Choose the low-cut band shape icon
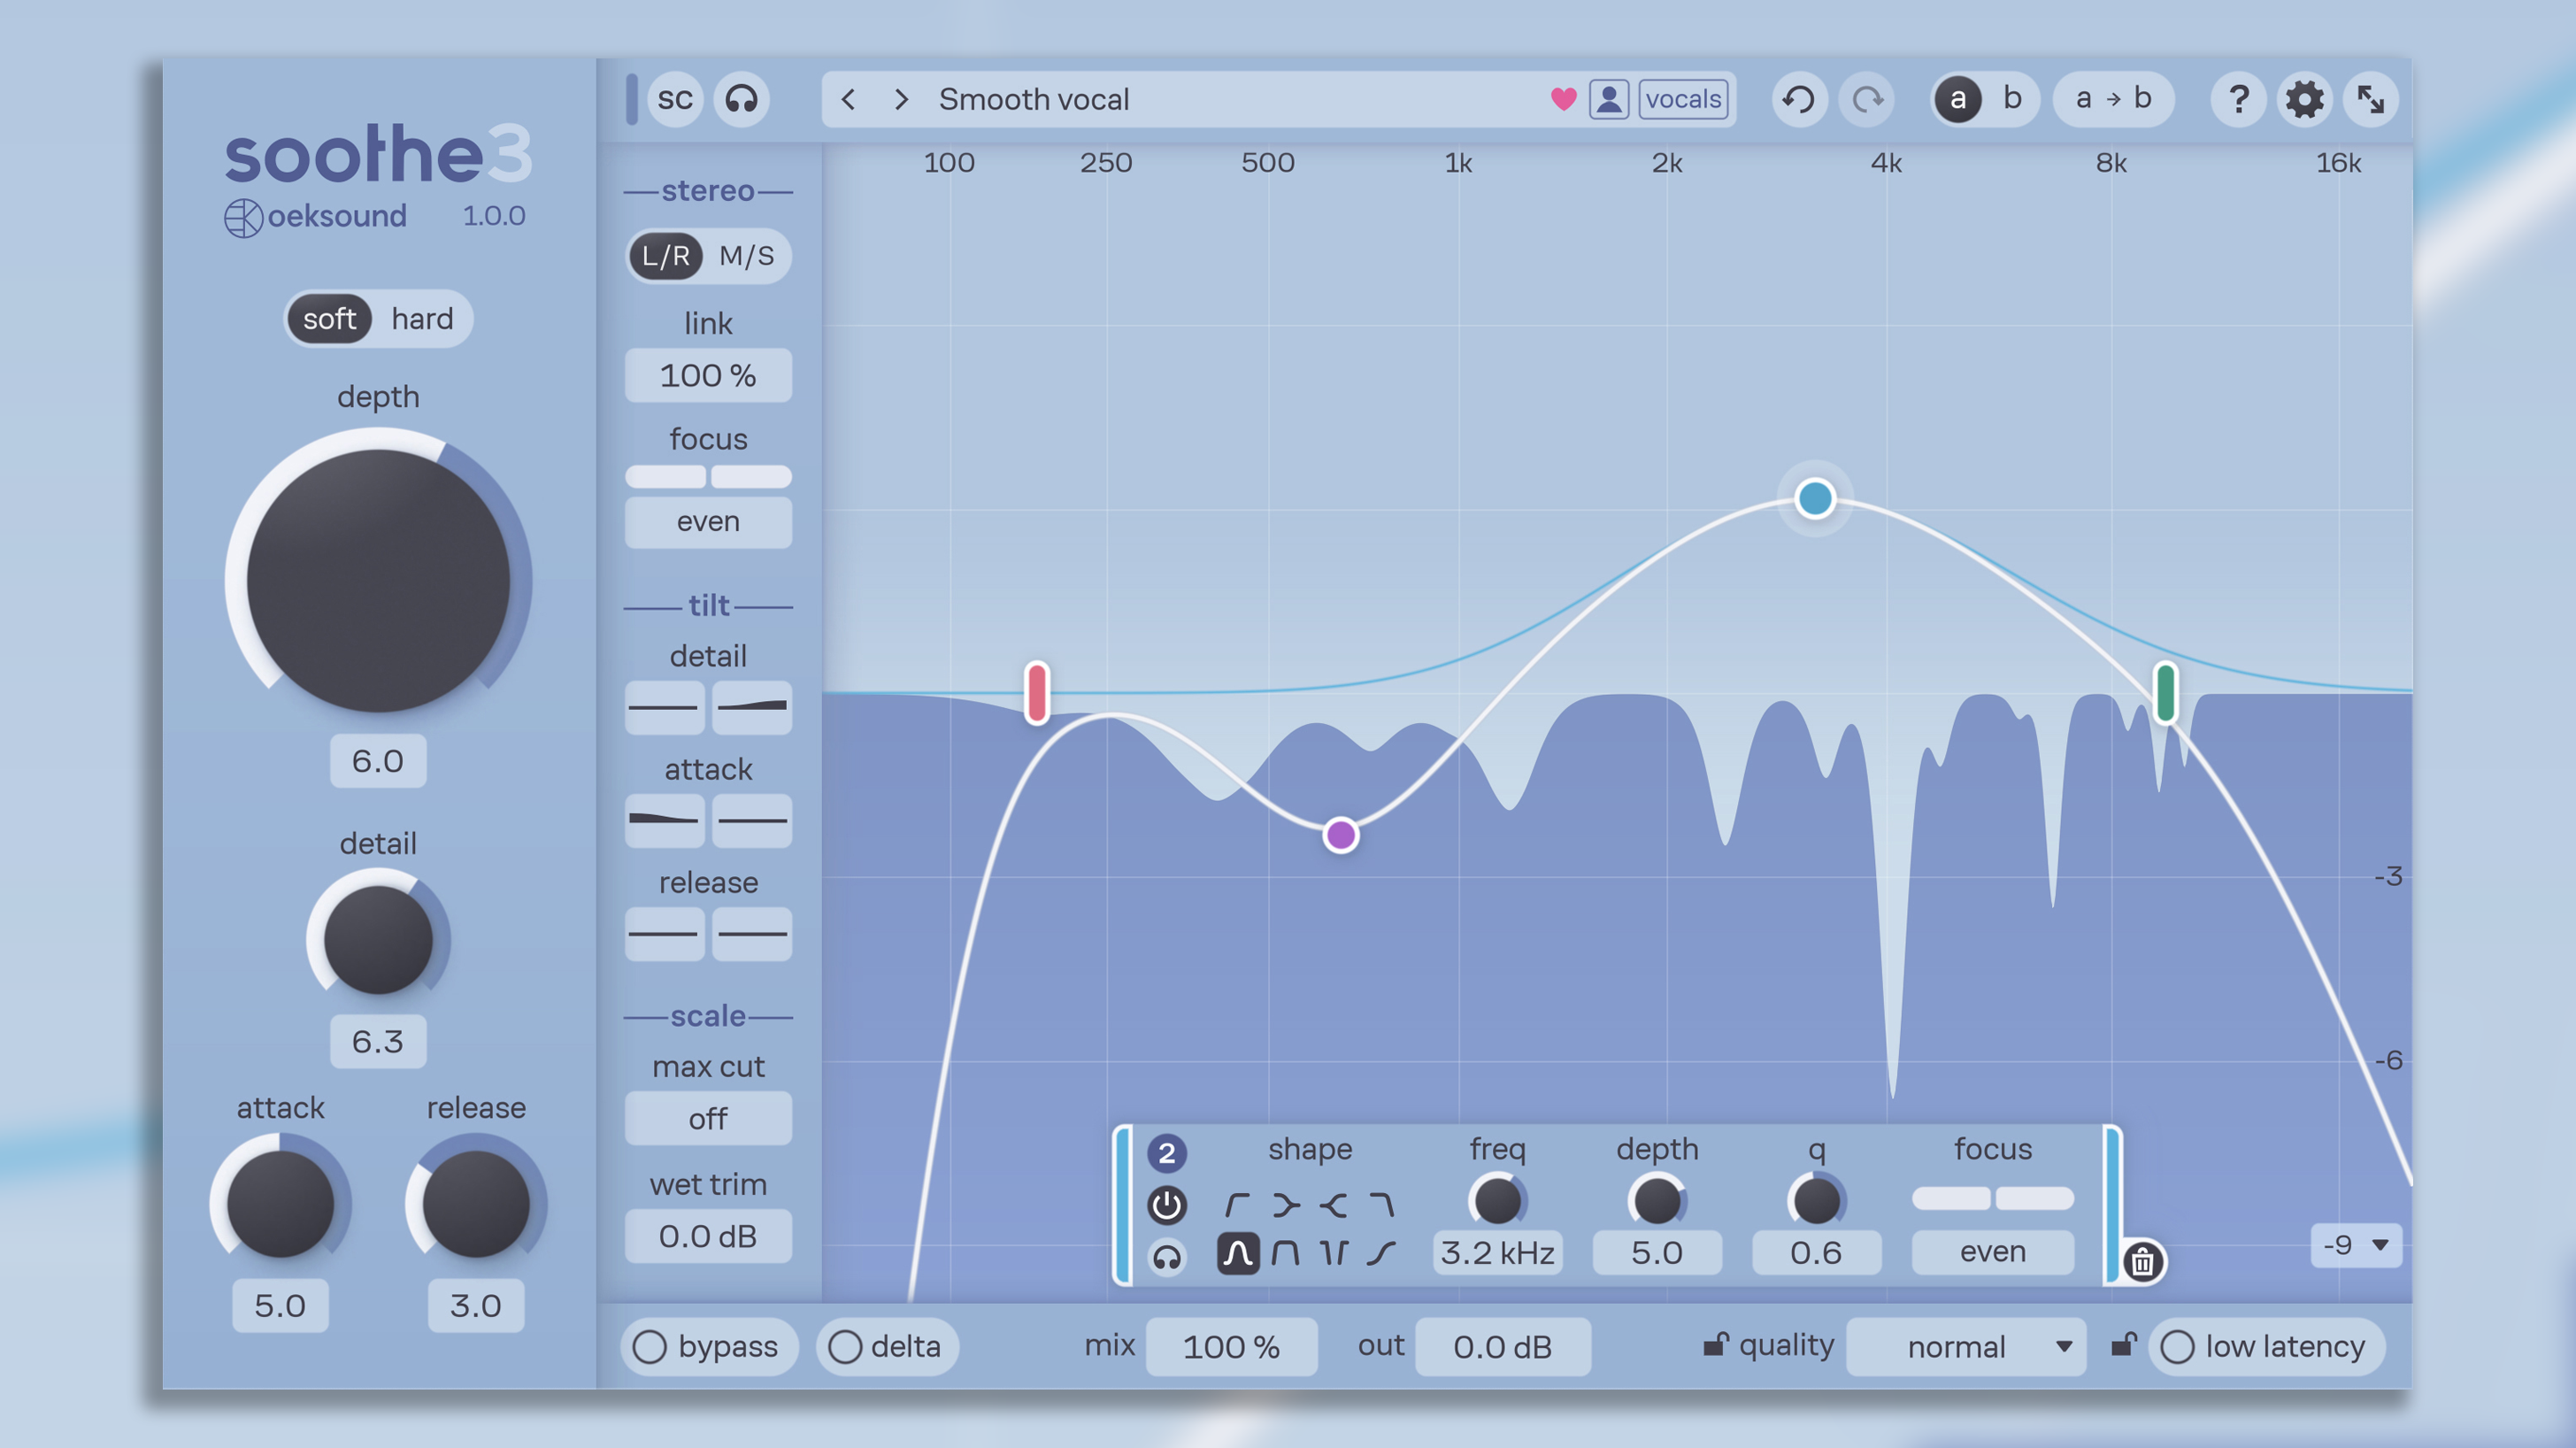 click(x=1238, y=1205)
